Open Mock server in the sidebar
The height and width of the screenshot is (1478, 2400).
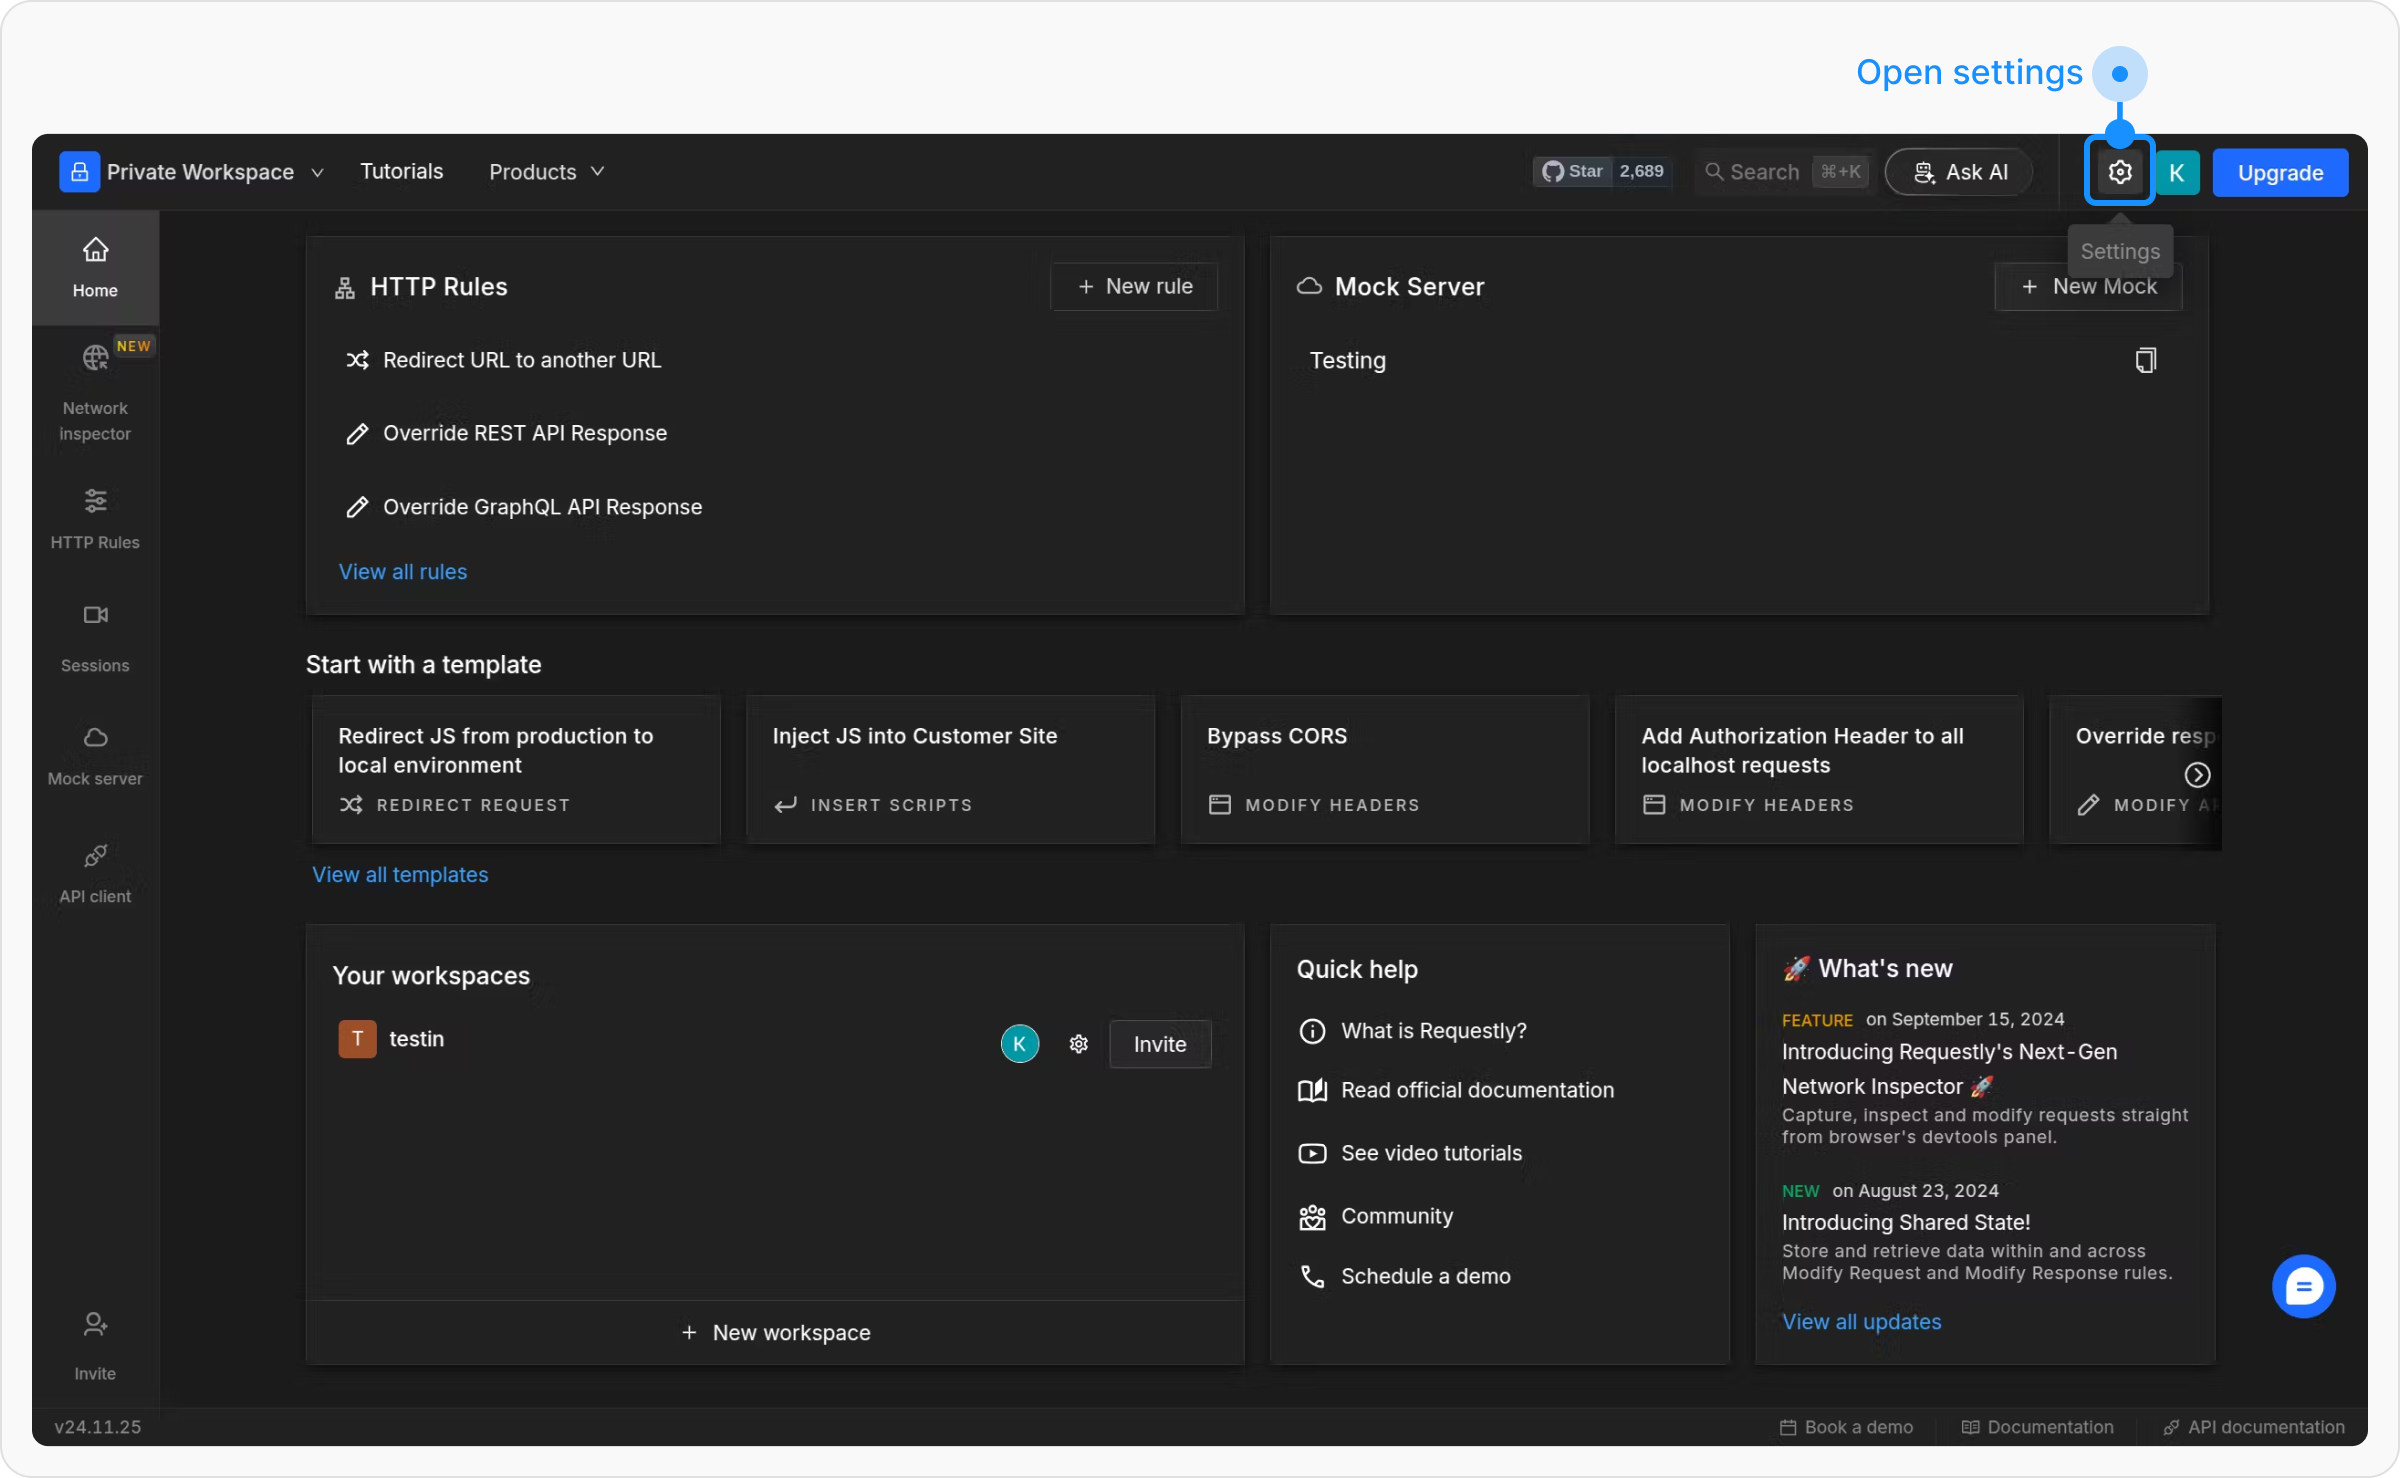pyautogui.click(x=95, y=755)
